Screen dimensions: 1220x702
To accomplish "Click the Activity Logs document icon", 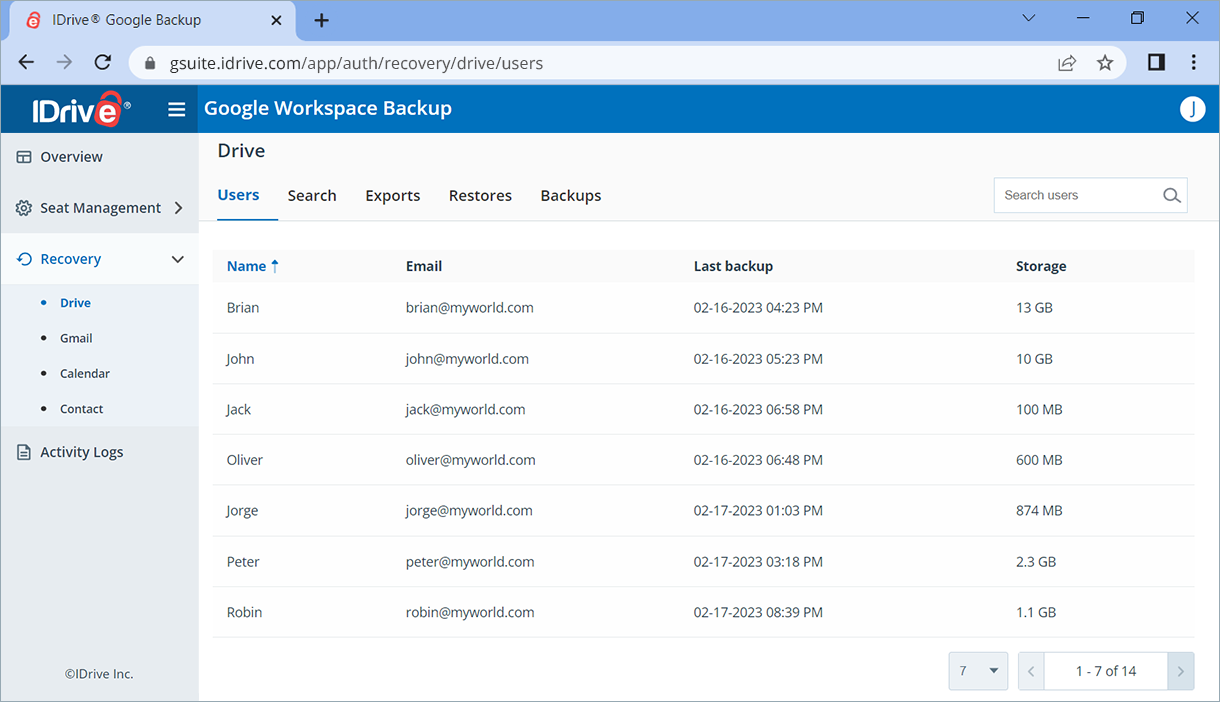I will [x=24, y=452].
